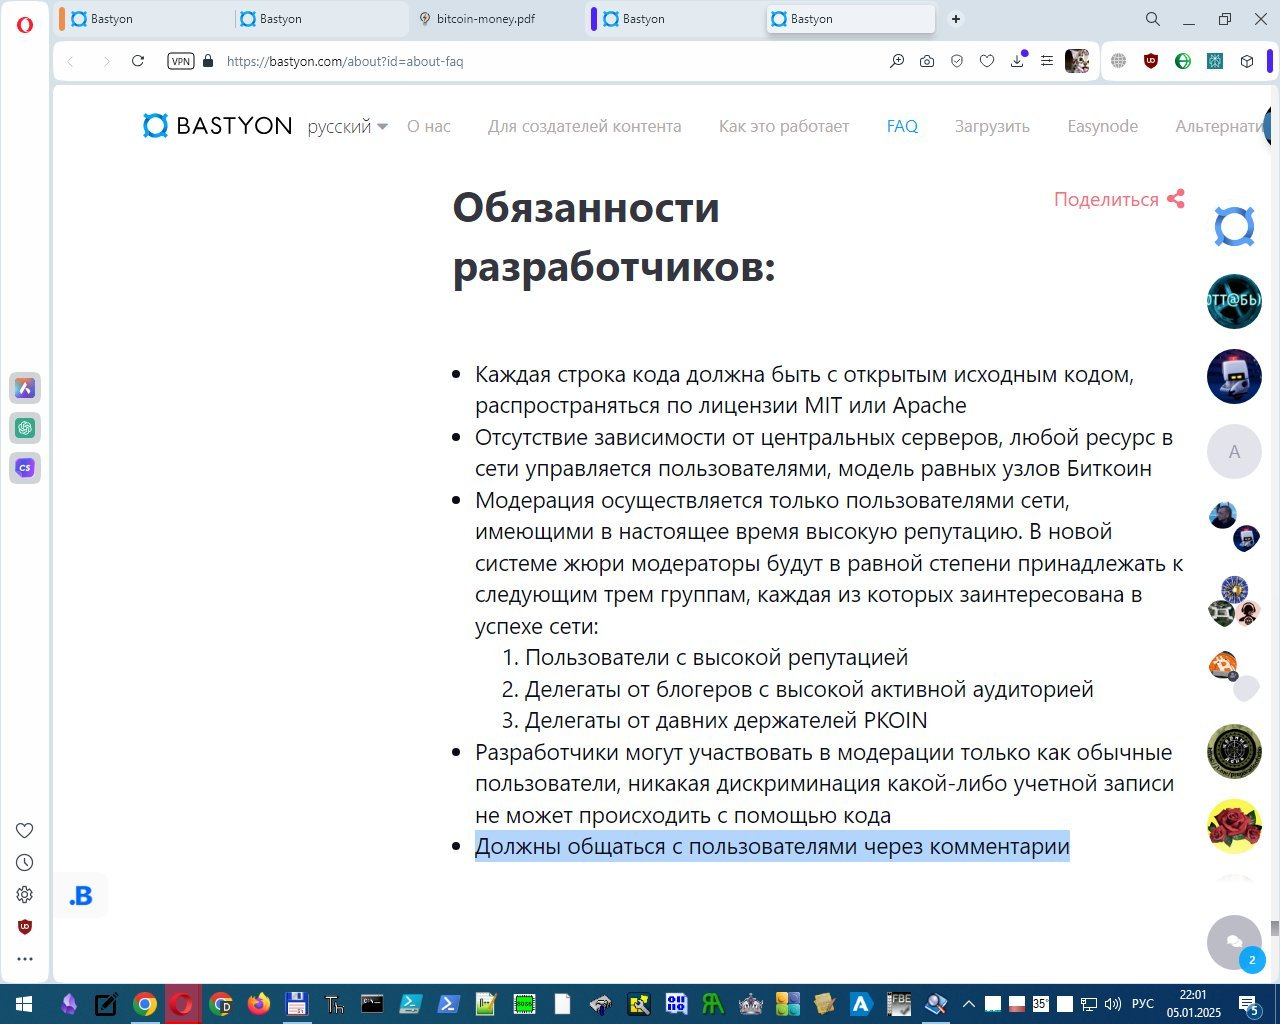Click the blue .B floating button
1280x1024 pixels.
[81, 896]
